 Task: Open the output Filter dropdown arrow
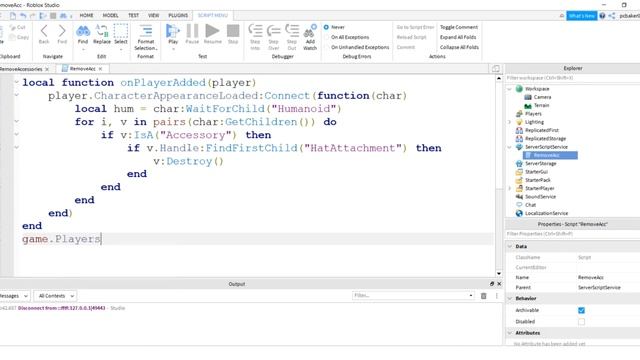pyautogui.click(x=471, y=296)
